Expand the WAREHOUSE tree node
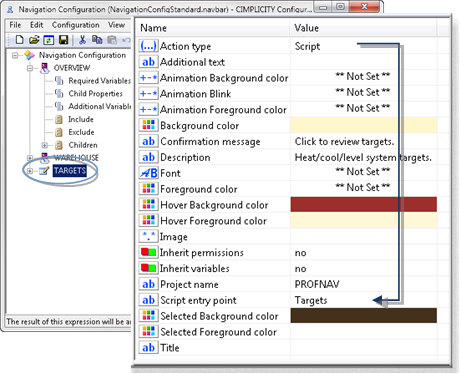The width and height of the screenshot is (460, 374). coord(30,158)
